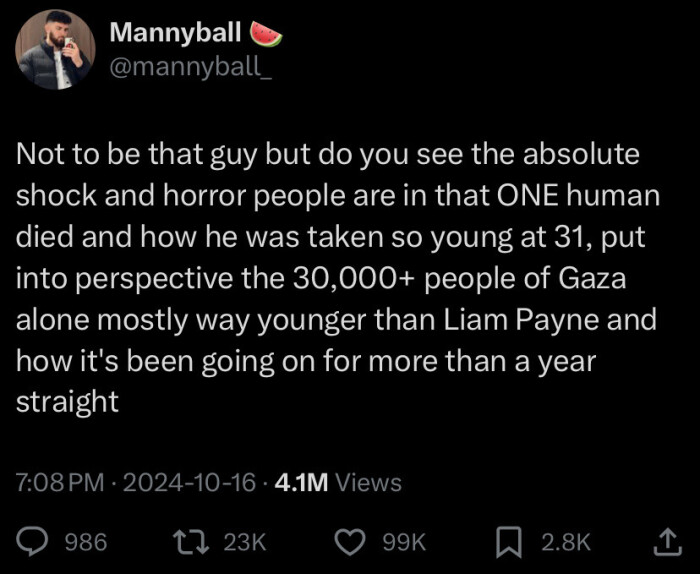Click the 2.8K bookmarks count
The height and width of the screenshot is (574, 700).
[565, 542]
